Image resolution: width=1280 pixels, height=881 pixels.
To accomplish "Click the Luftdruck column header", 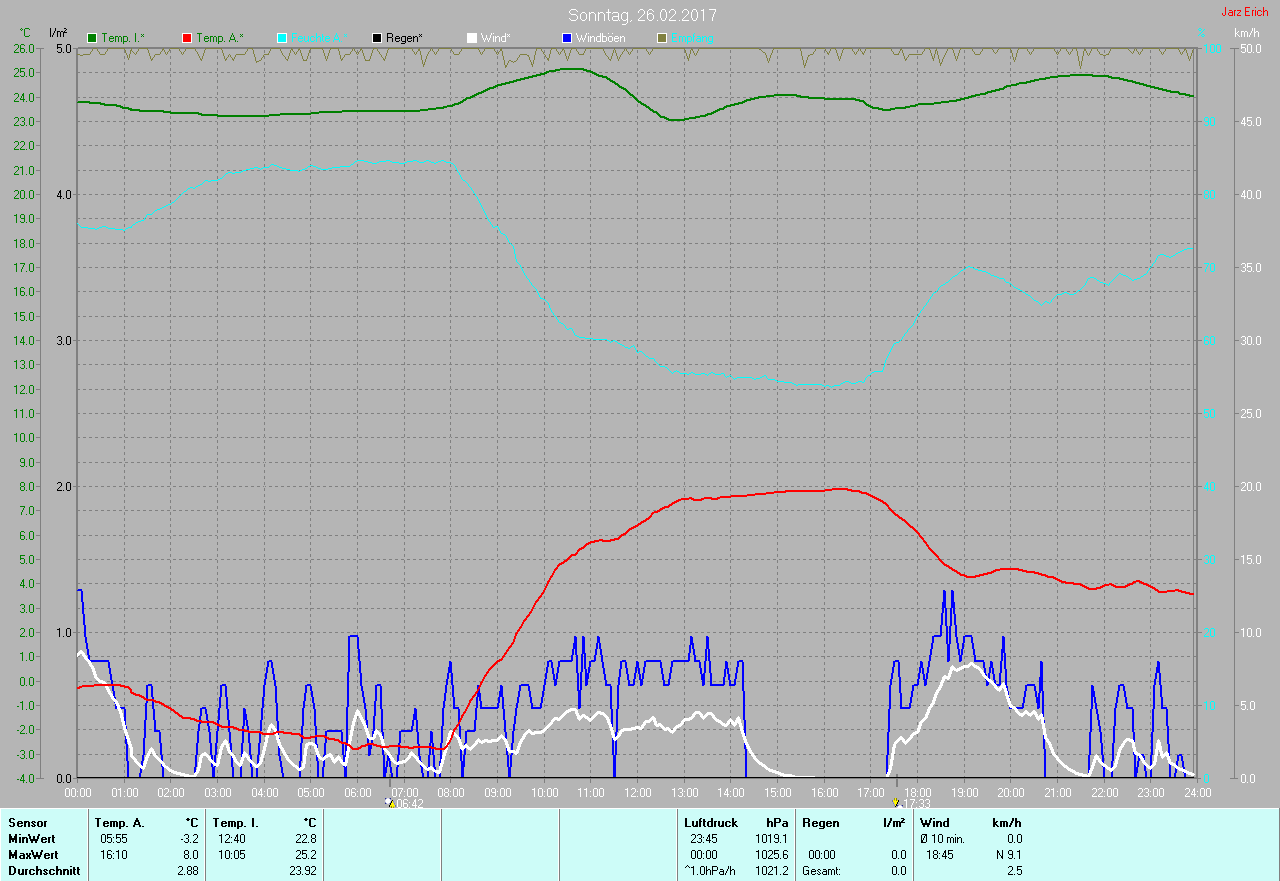I will tap(711, 822).
